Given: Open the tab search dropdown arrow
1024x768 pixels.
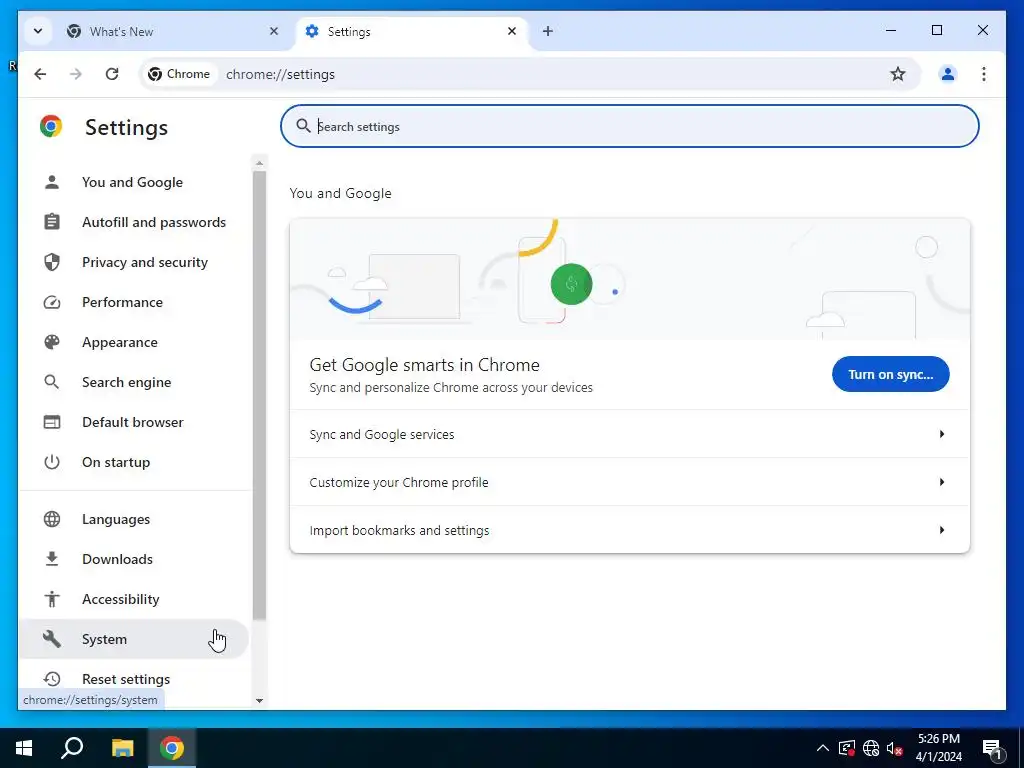Looking at the screenshot, I should [38, 31].
